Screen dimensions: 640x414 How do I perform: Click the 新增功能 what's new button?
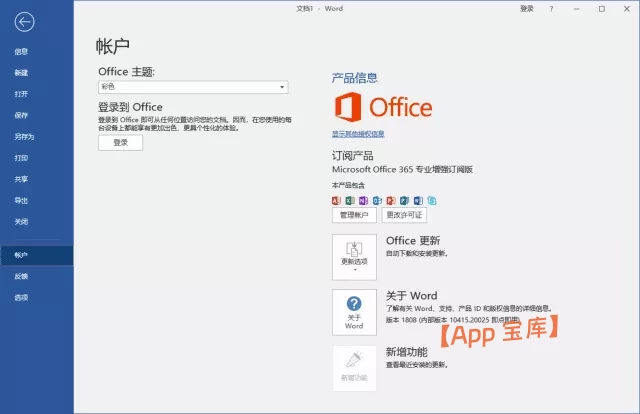point(354,368)
